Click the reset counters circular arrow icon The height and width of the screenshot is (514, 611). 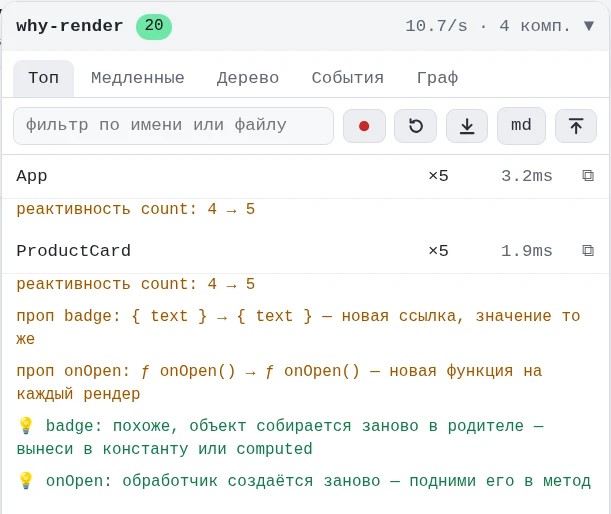click(415, 126)
